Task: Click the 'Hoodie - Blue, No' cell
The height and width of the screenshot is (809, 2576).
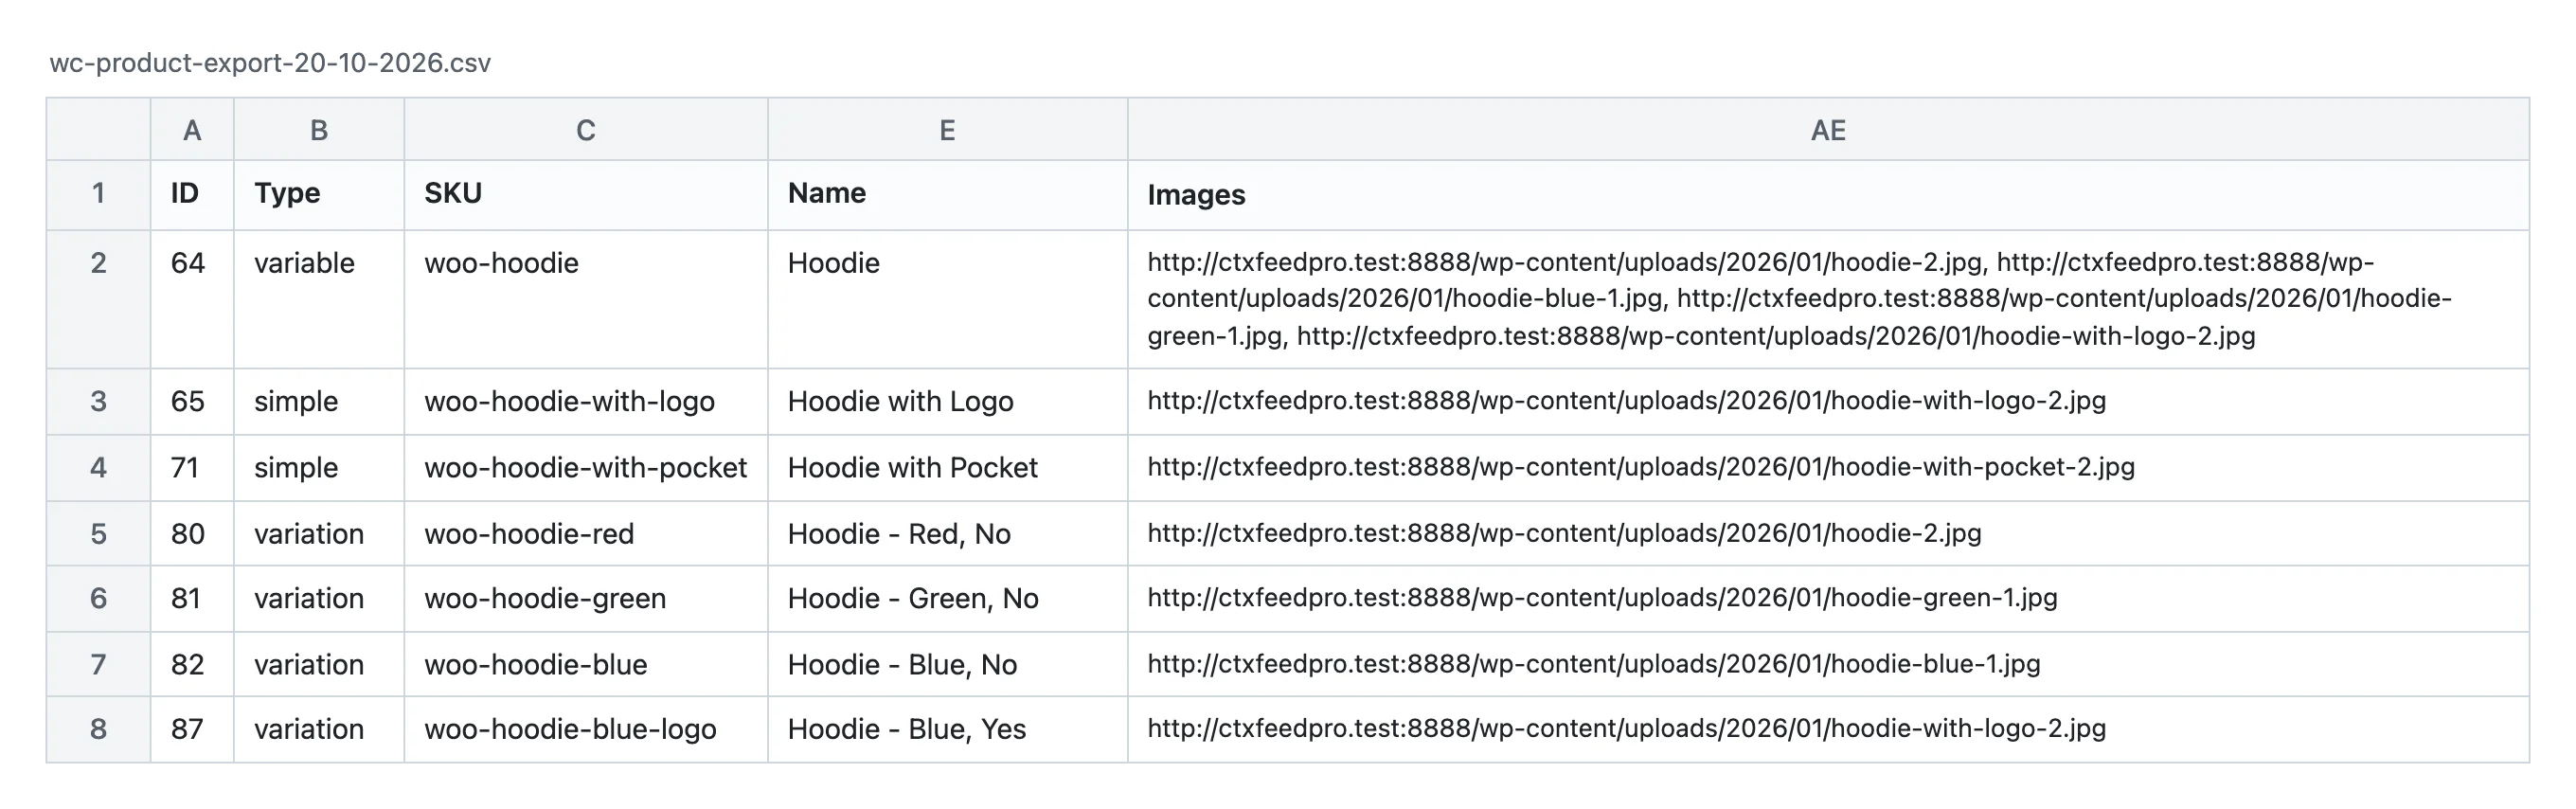Action: (947, 664)
